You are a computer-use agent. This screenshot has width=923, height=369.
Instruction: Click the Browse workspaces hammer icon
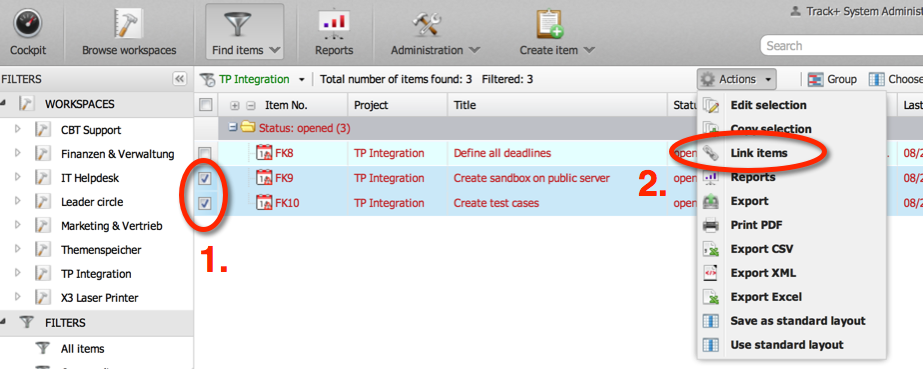coord(129,25)
